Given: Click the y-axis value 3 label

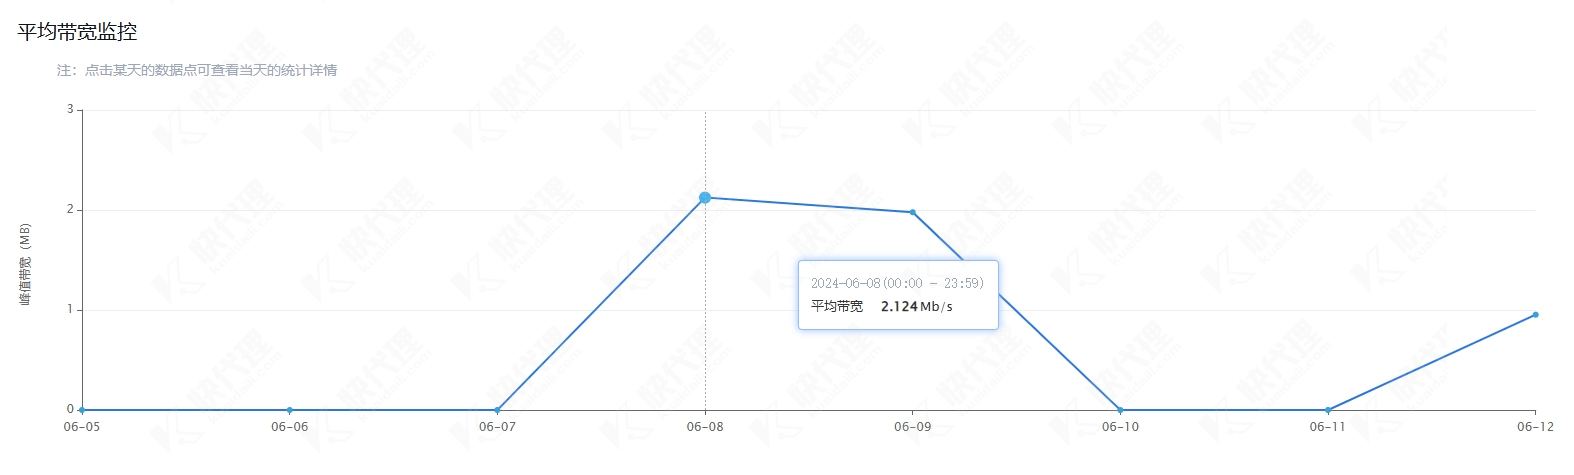Looking at the screenshot, I should tap(70, 109).
